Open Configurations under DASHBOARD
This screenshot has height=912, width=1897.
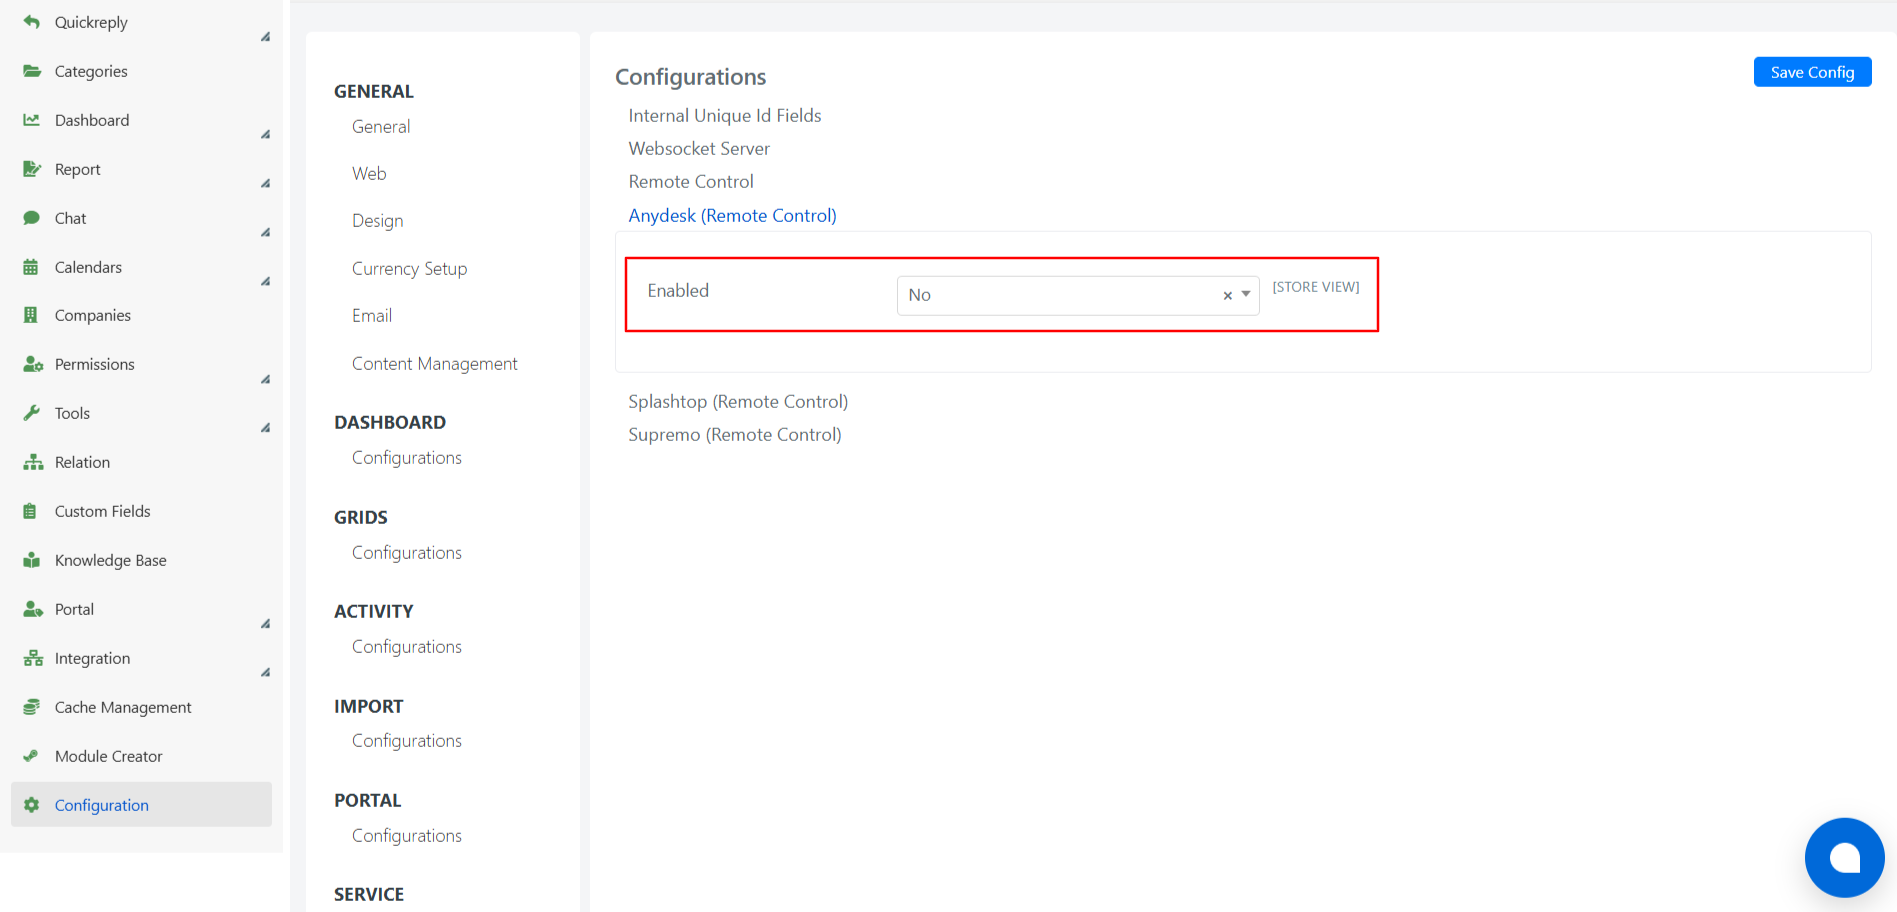tap(406, 458)
